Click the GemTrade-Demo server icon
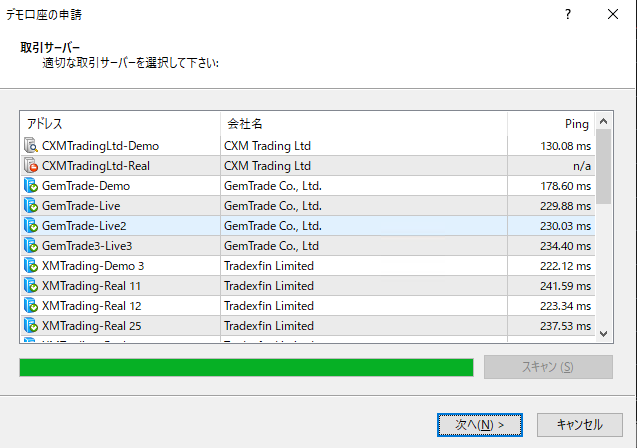Viewport: 637px width, 448px height. click(31, 185)
